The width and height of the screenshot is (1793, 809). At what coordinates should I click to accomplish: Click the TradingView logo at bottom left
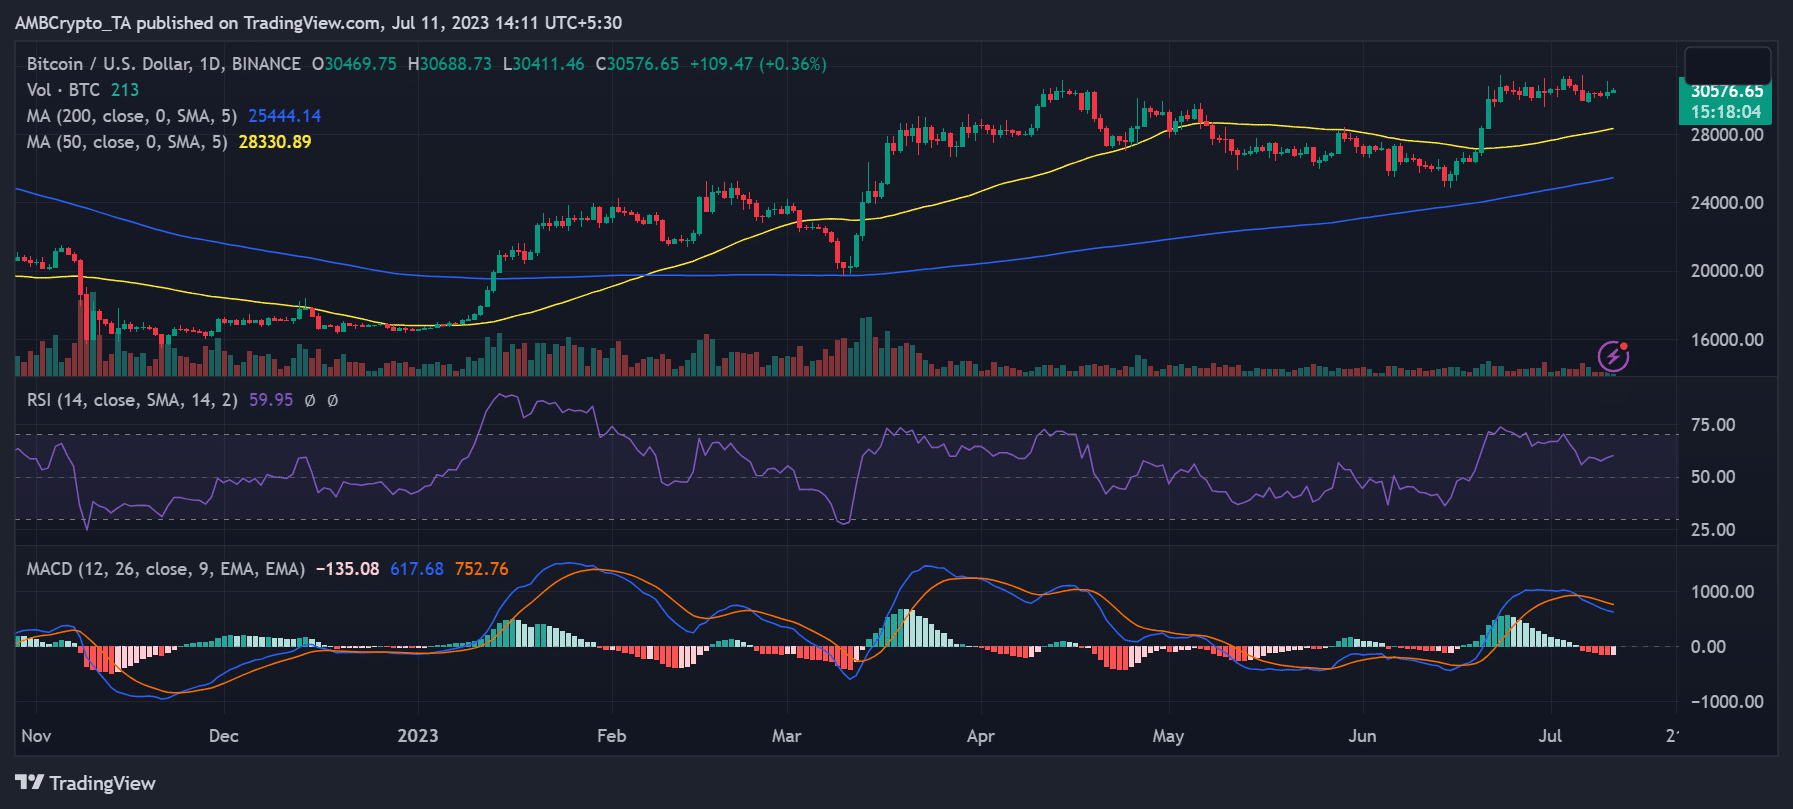[86, 783]
